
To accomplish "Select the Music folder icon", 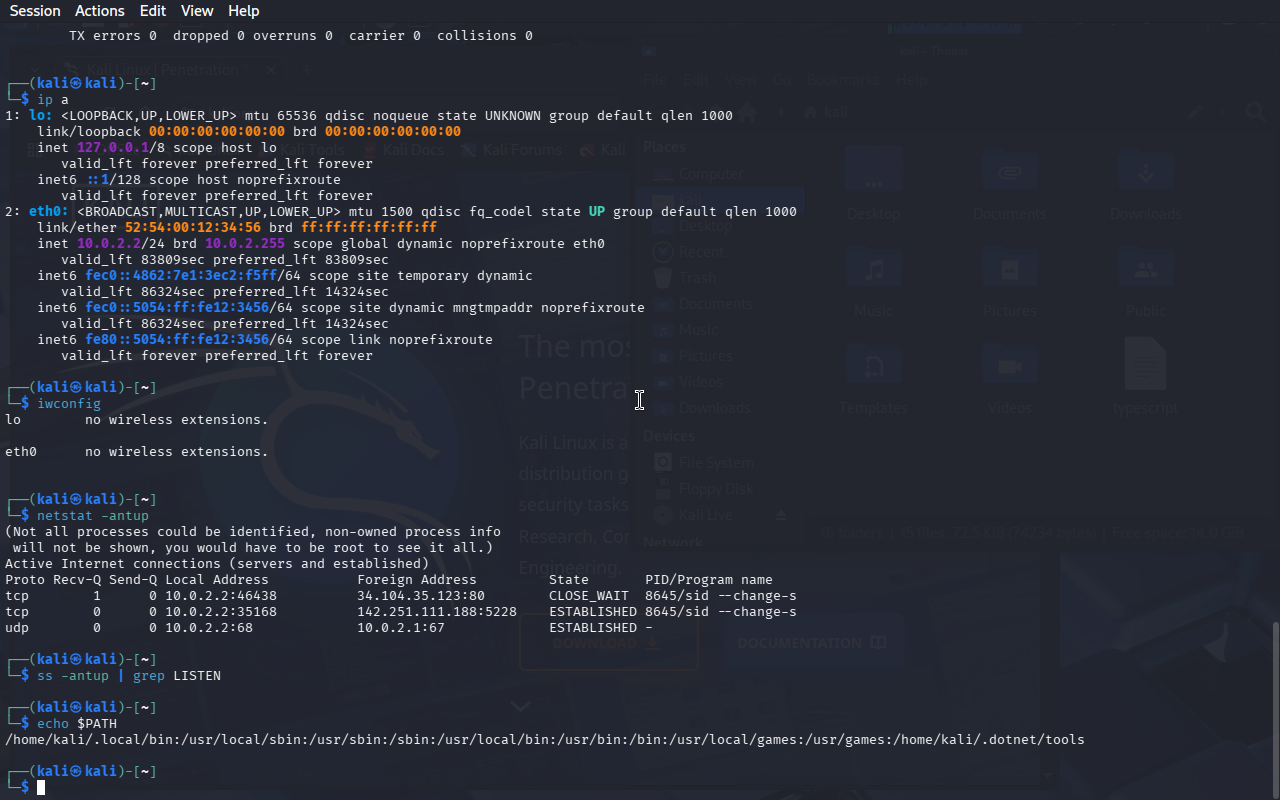I will [874, 272].
